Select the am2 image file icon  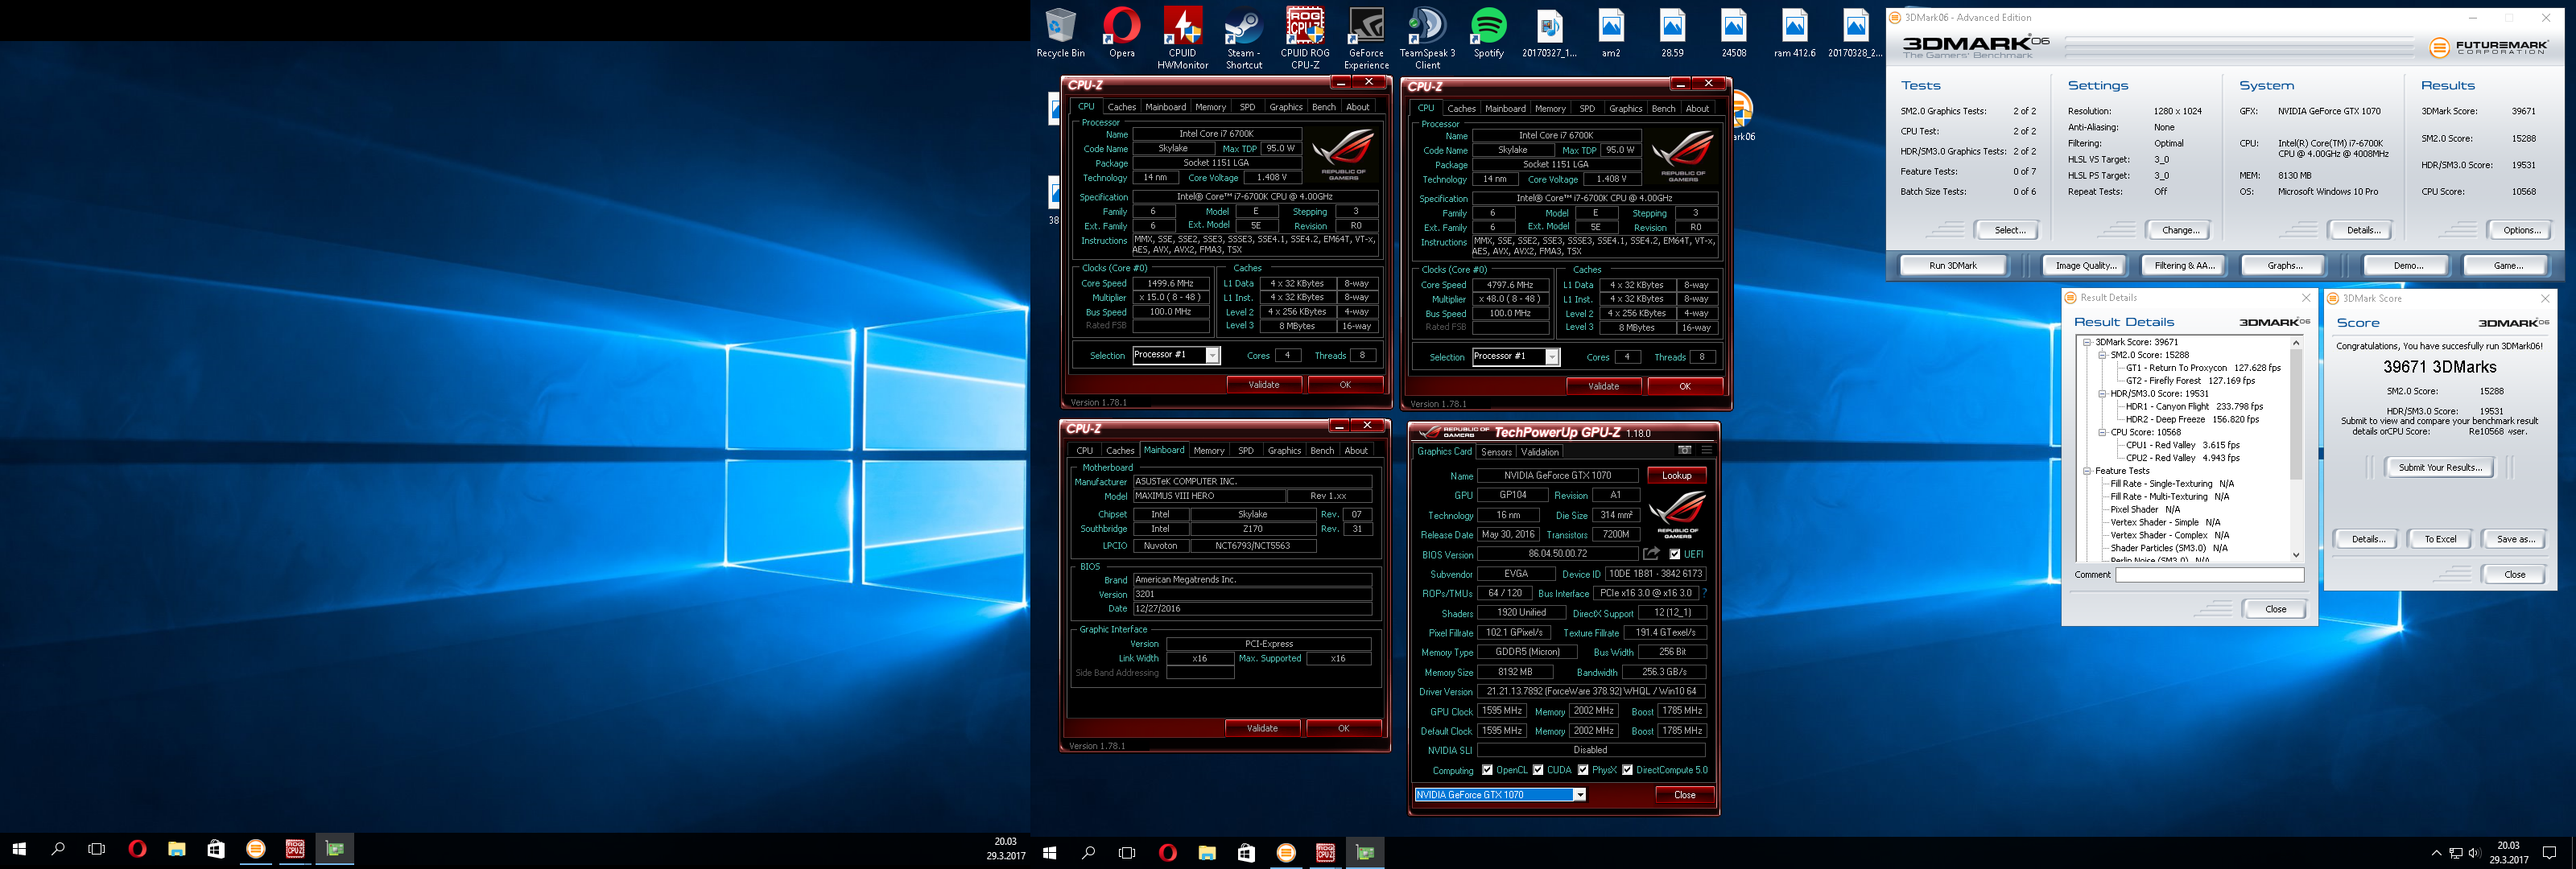coord(1611,33)
